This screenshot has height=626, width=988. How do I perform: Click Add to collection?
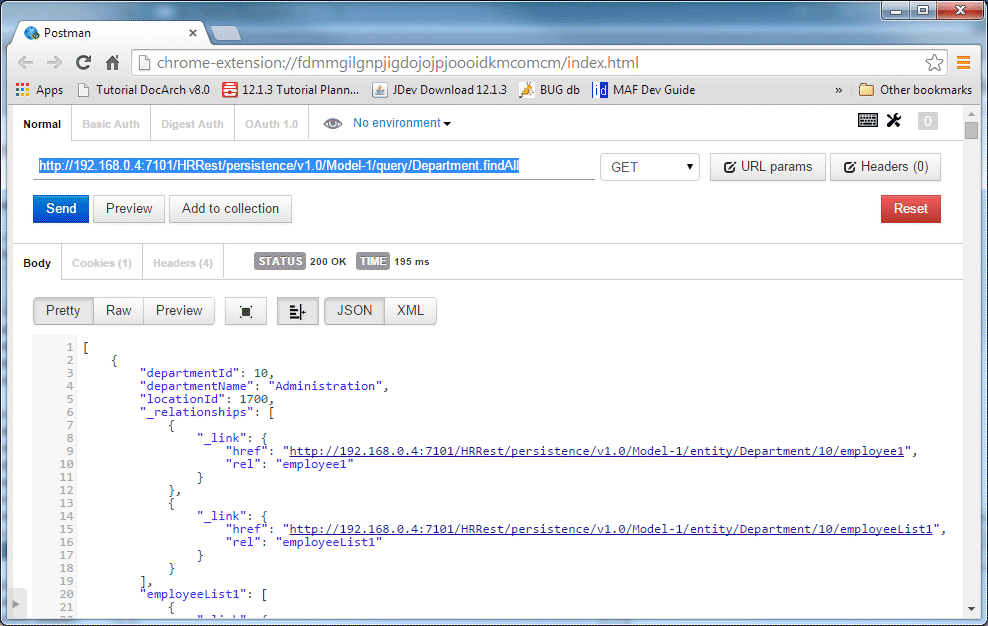coord(231,209)
